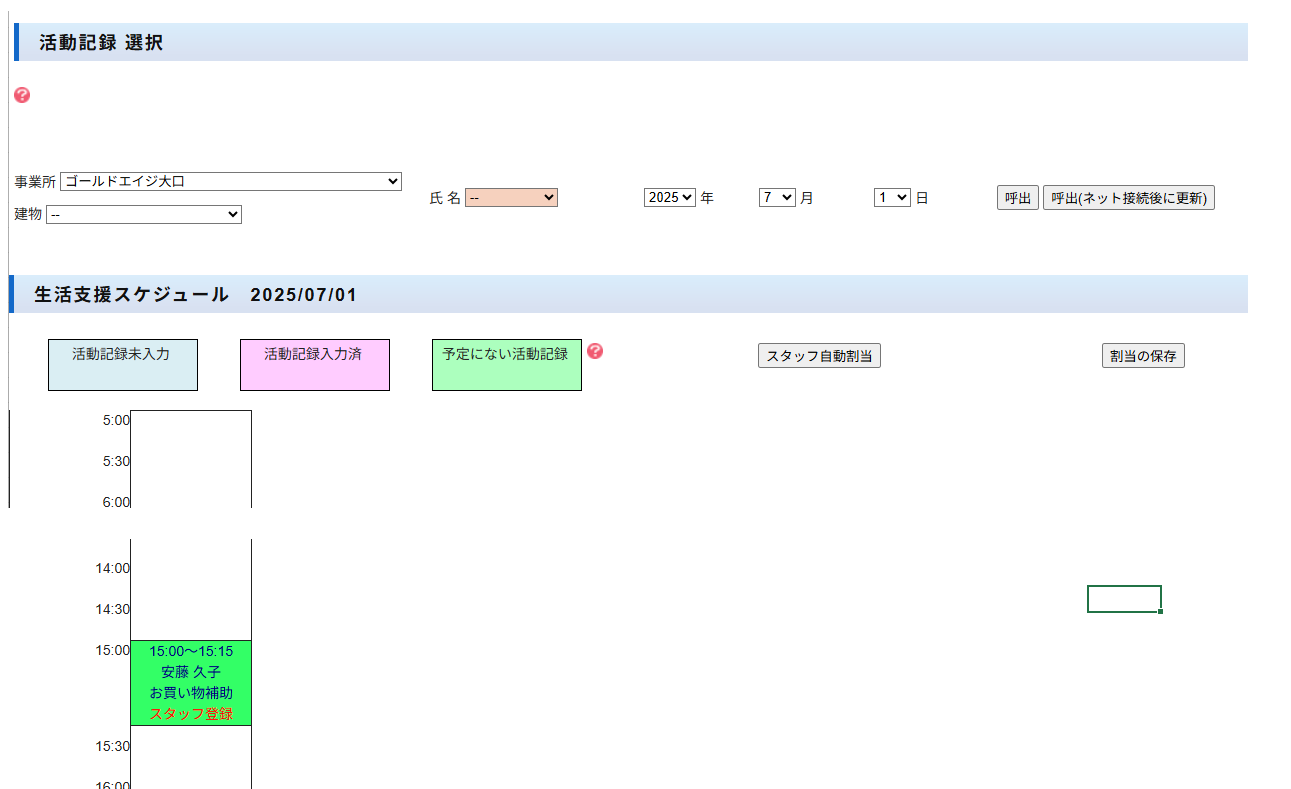Click the pink 活動記録入力済 legend box
Screen dimensions: 1291x789
click(314, 365)
